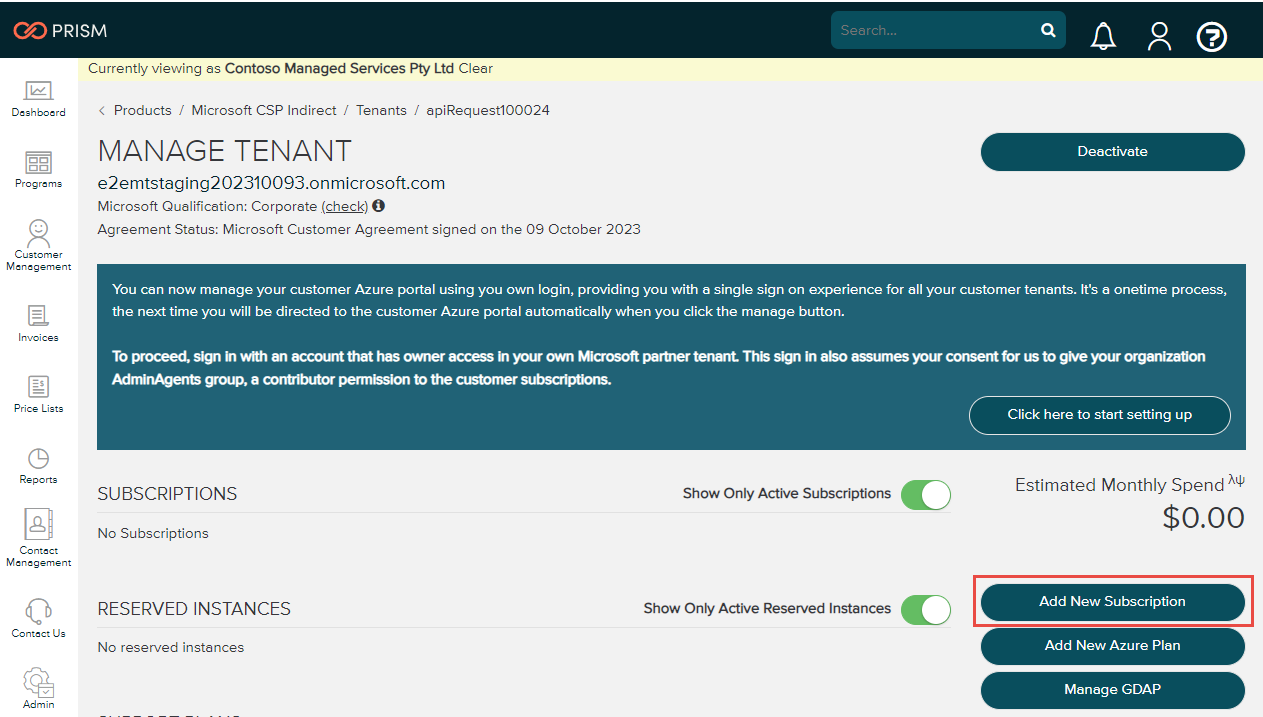Image resolution: width=1263 pixels, height=717 pixels.
Task: Click the breadcrumb back chevron
Action: (101, 110)
